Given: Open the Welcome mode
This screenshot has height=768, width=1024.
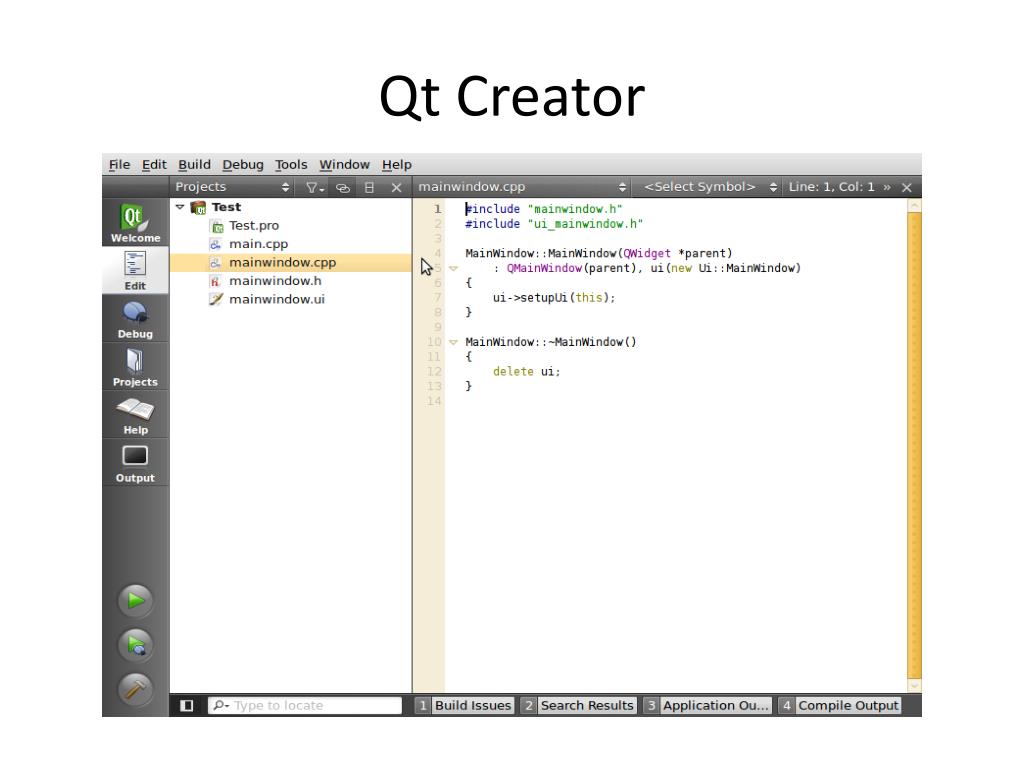Looking at the screenshot, I should pos(135,223).
